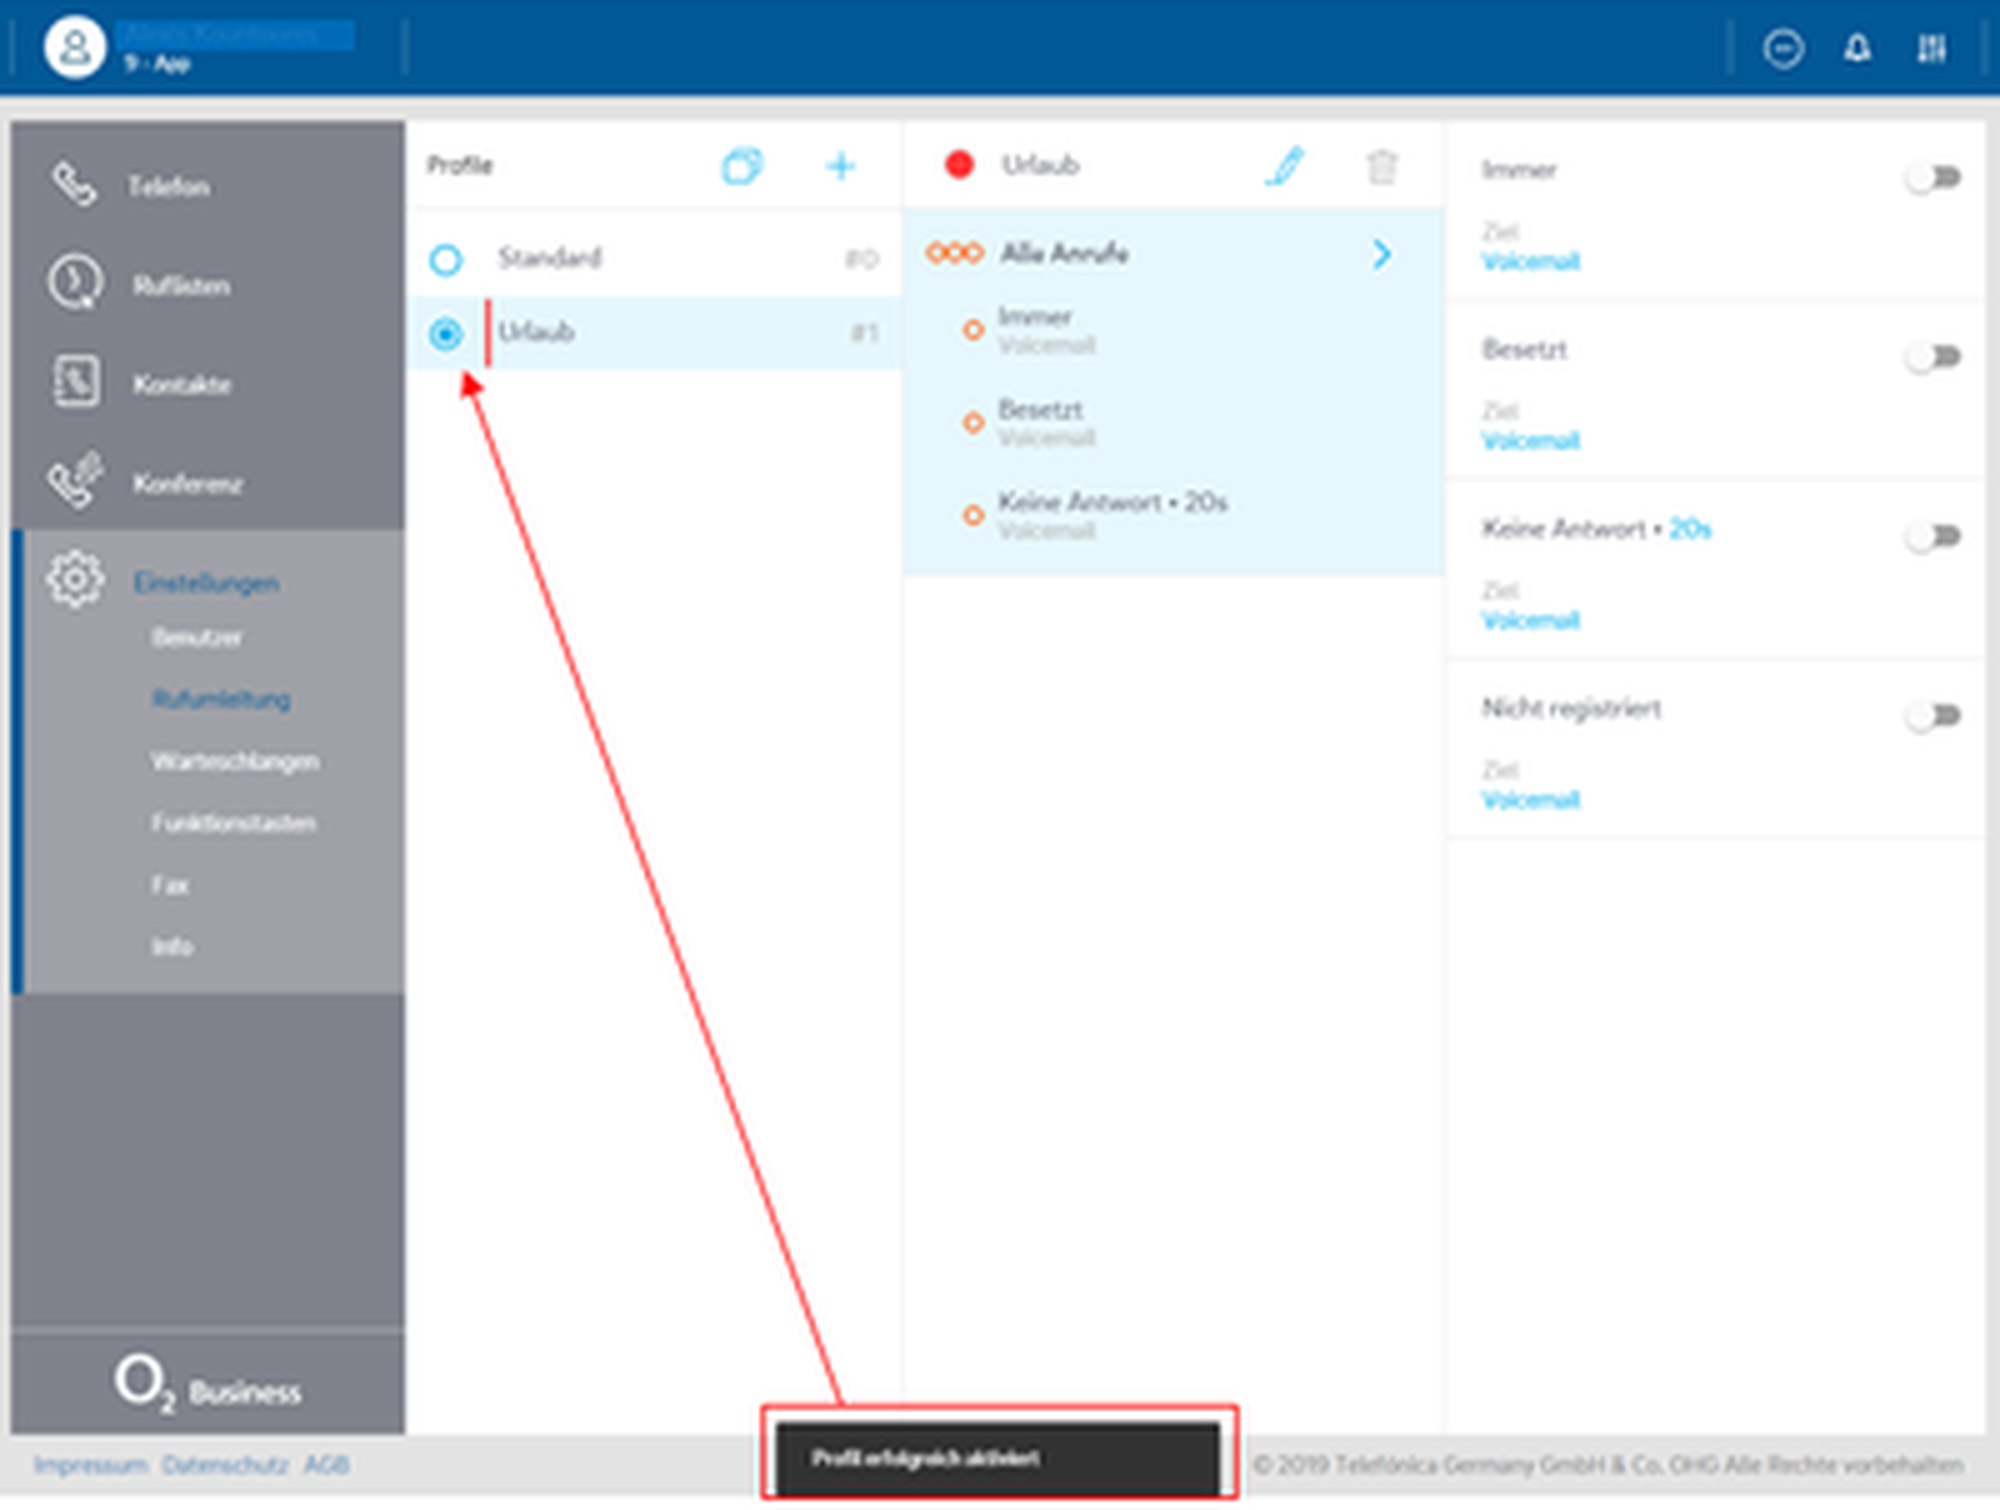This screenshot has height=1510, width=2000.
Task: Enable the Besetzt forwarding switch
Action: 1932,357
